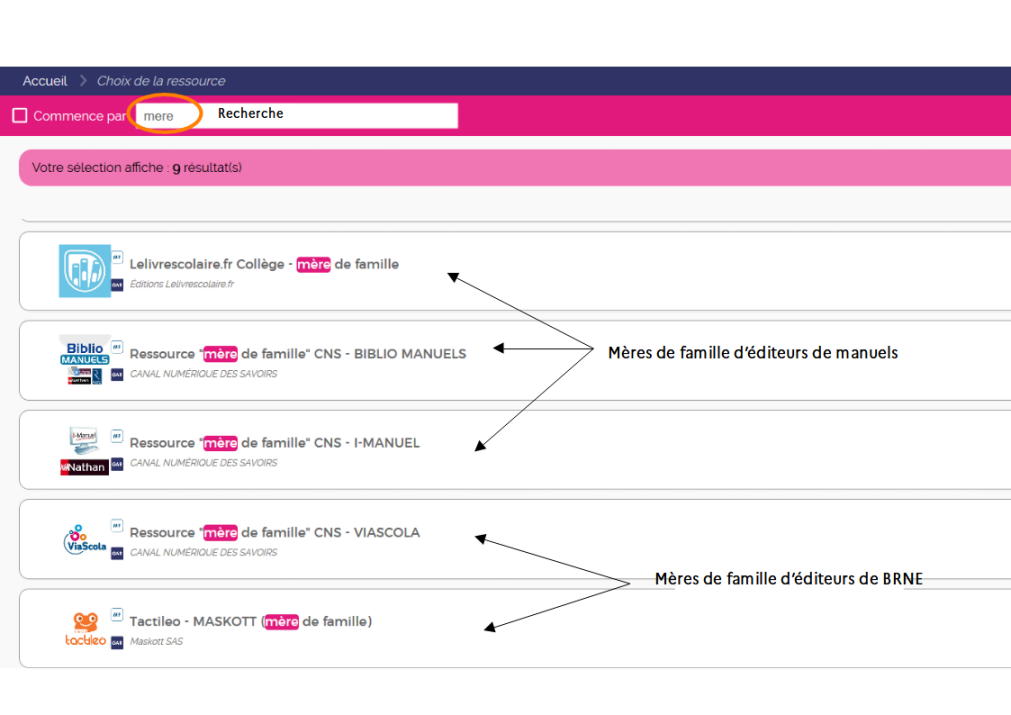This screenshot has height=715, width=1011.
Task: Click the breadcrumb chevron separator after Accueil
Action: (84, 81)
